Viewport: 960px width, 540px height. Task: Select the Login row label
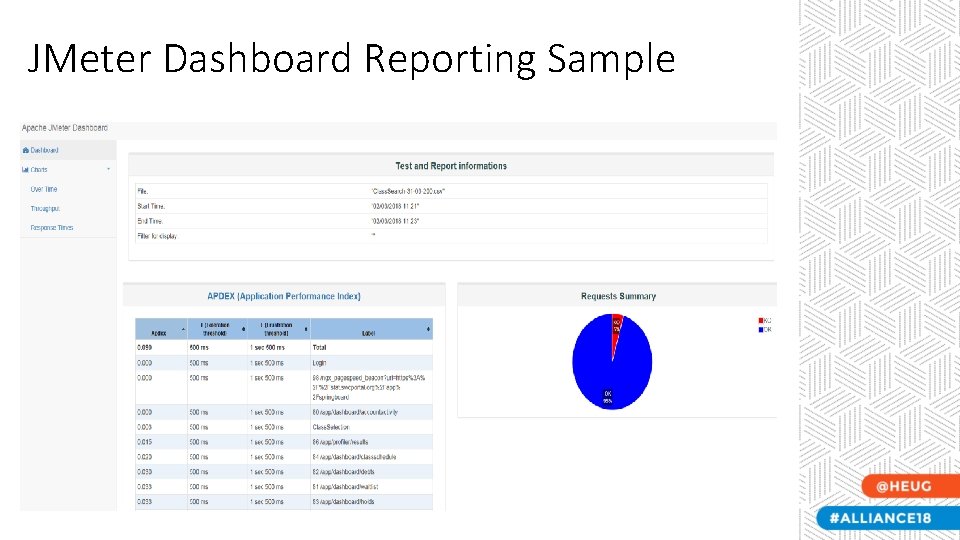point(319,363)
